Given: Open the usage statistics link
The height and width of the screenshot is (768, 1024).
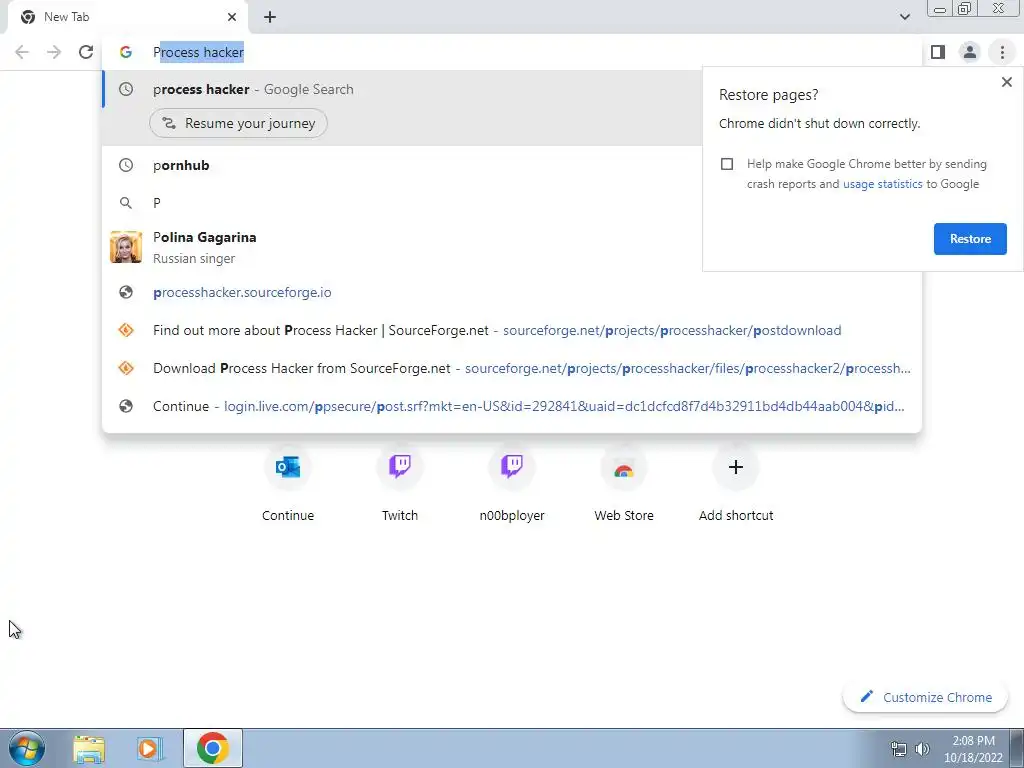Looking at the screenshot, I should point(882,184).
